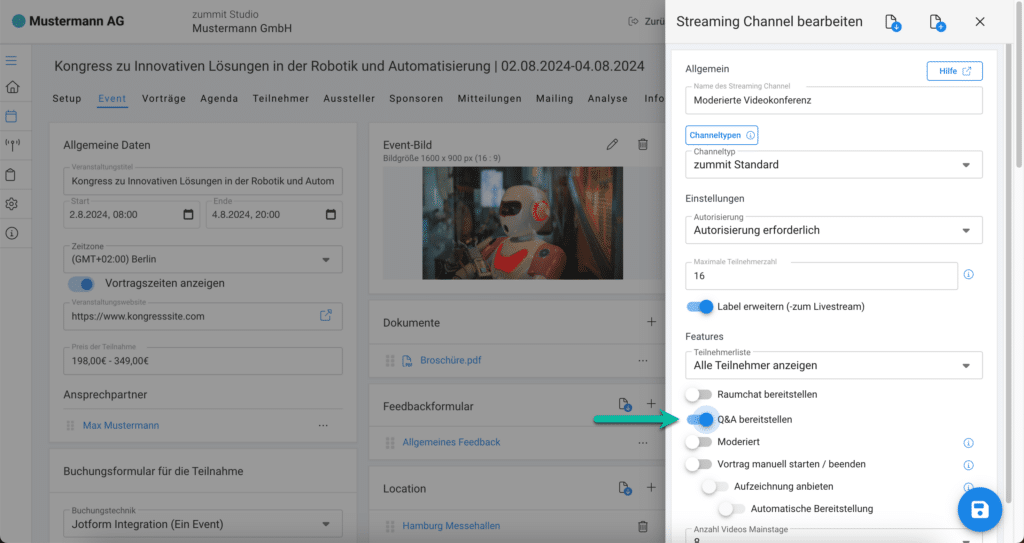Click the Hilfe button
This screenshot has width=1024, height=543.
pyautogui.click(x=954, y=71)
